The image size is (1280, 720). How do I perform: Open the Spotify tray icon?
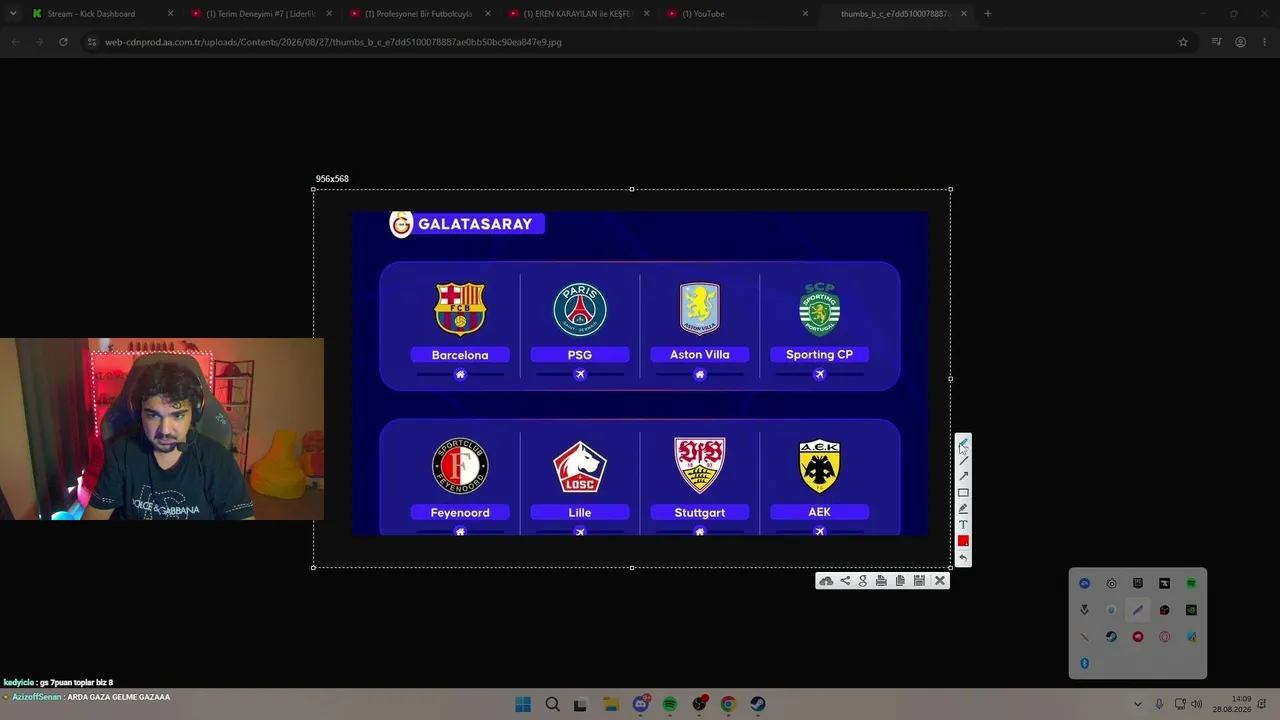[x=1191, y=583]
